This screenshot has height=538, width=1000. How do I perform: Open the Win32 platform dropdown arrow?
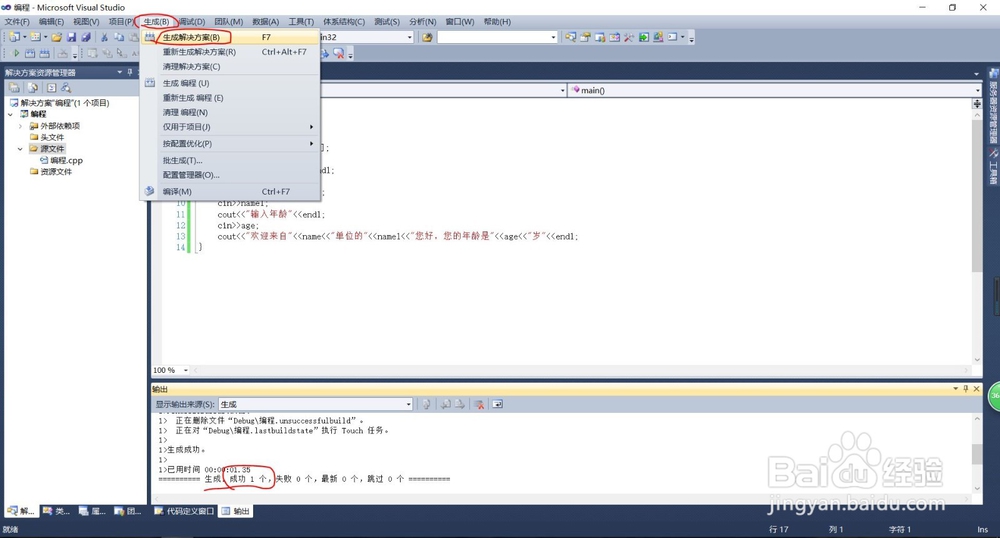point(409,37)
